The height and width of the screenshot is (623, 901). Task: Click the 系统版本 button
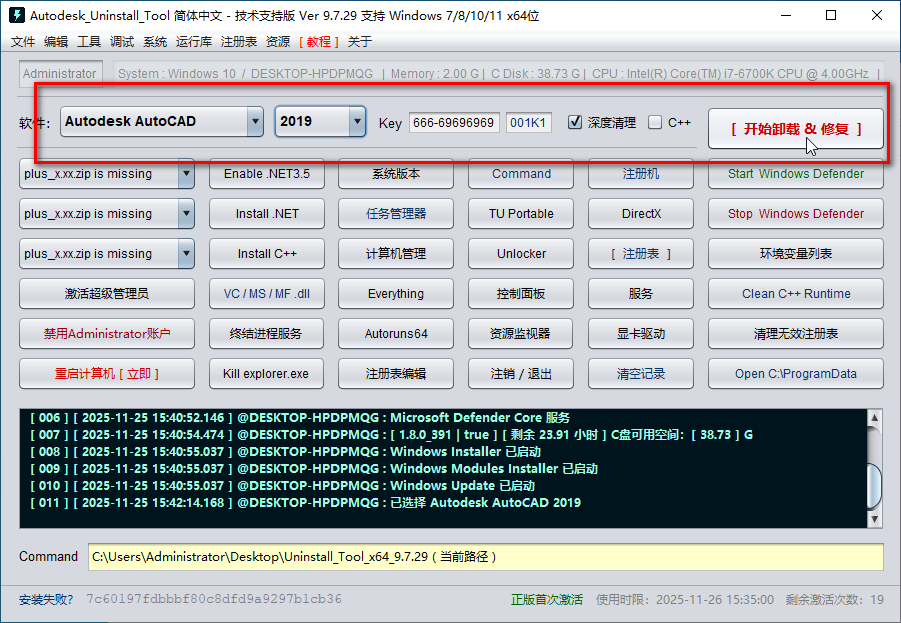[396, 174]
